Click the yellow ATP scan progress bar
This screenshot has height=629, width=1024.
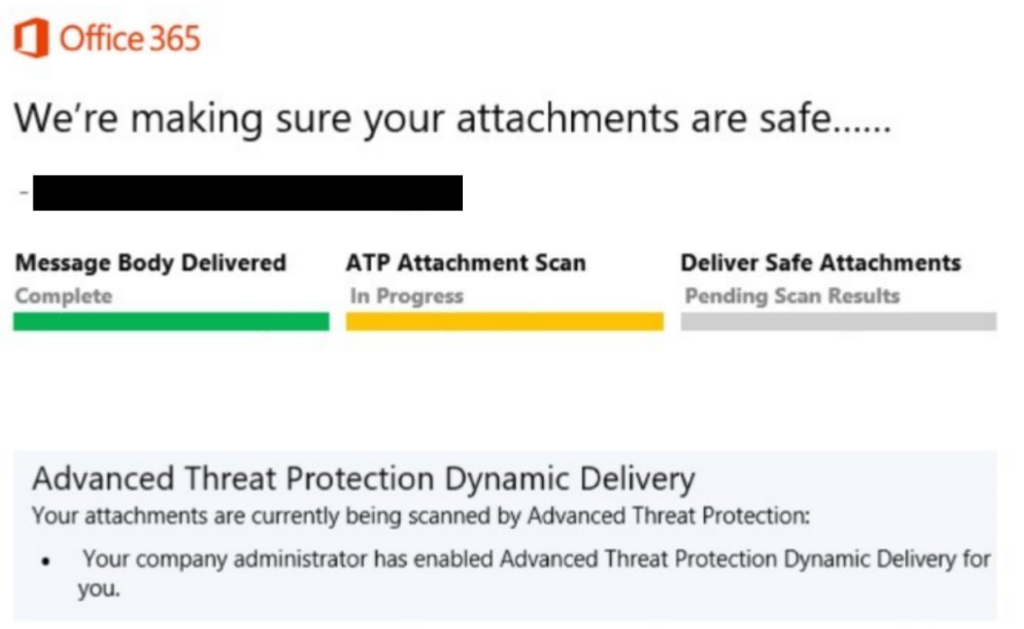505,321
